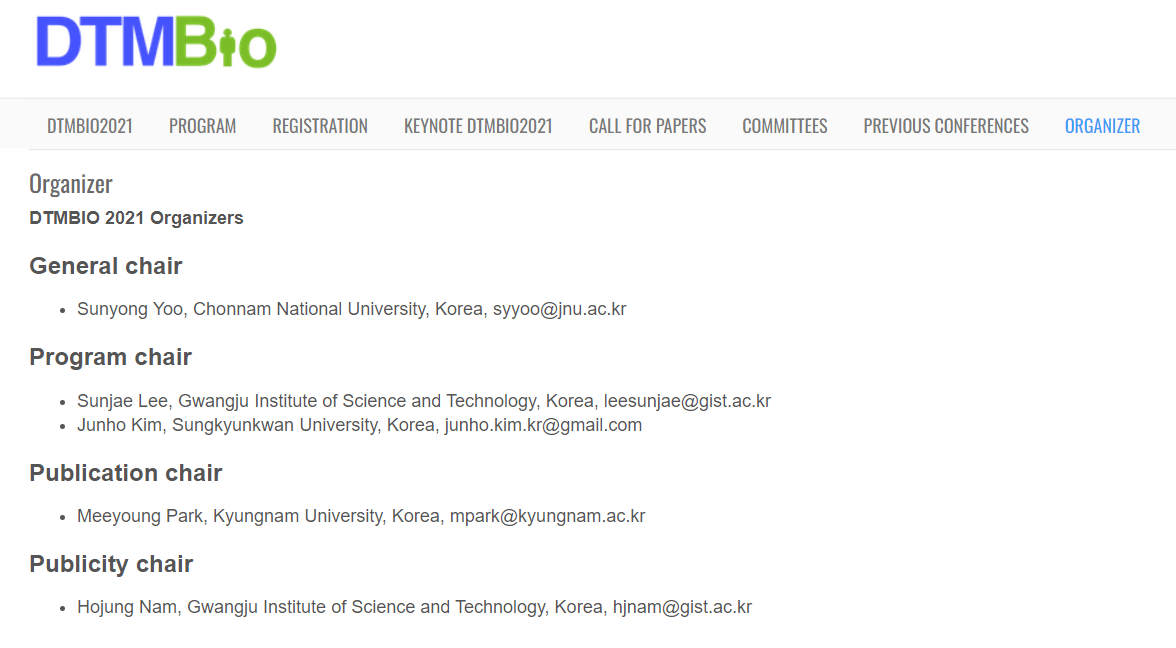Click the junho.kim.kr@gmail.com email
The image size is (1176, 648).
(x=543, y=425)
